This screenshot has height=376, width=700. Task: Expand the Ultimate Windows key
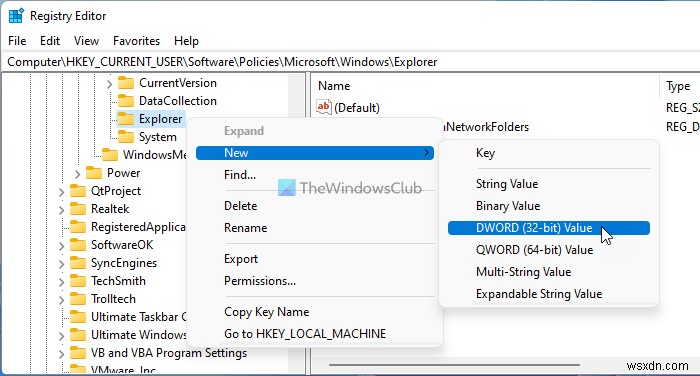(x=61, y=335)
